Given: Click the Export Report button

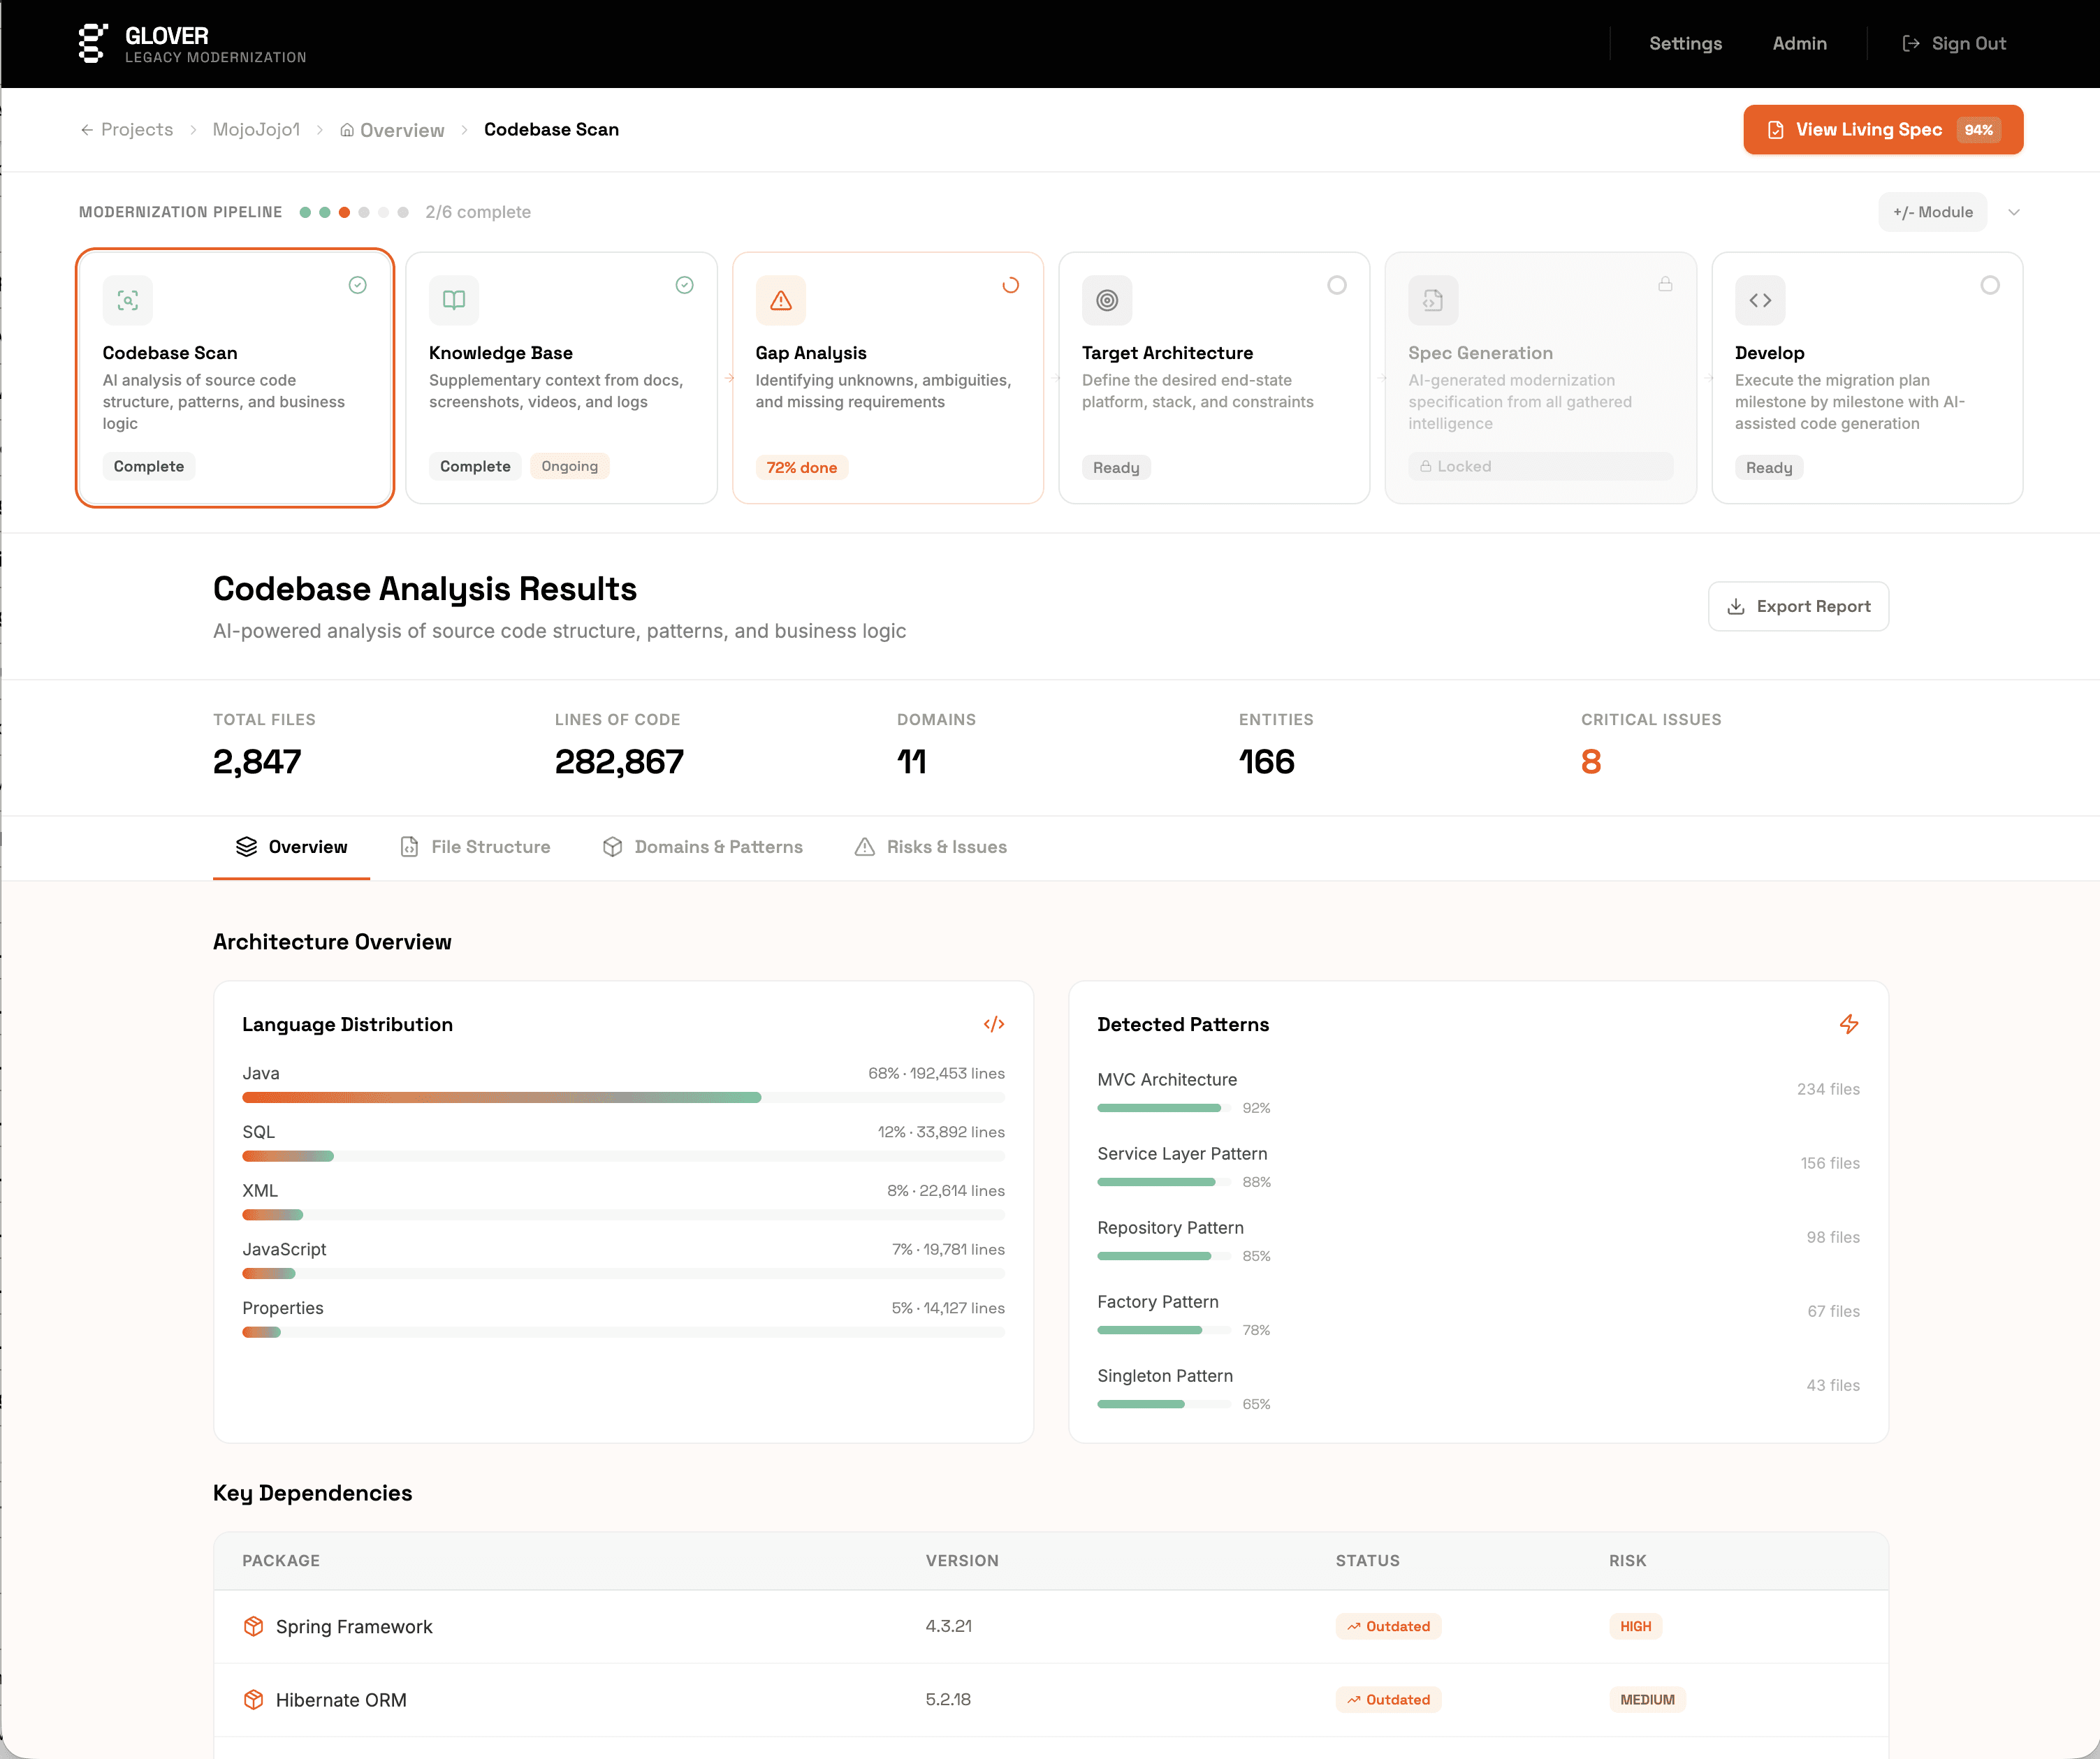Looking at the screenshot, I should pyautogui.click(x=1798, y=606).
